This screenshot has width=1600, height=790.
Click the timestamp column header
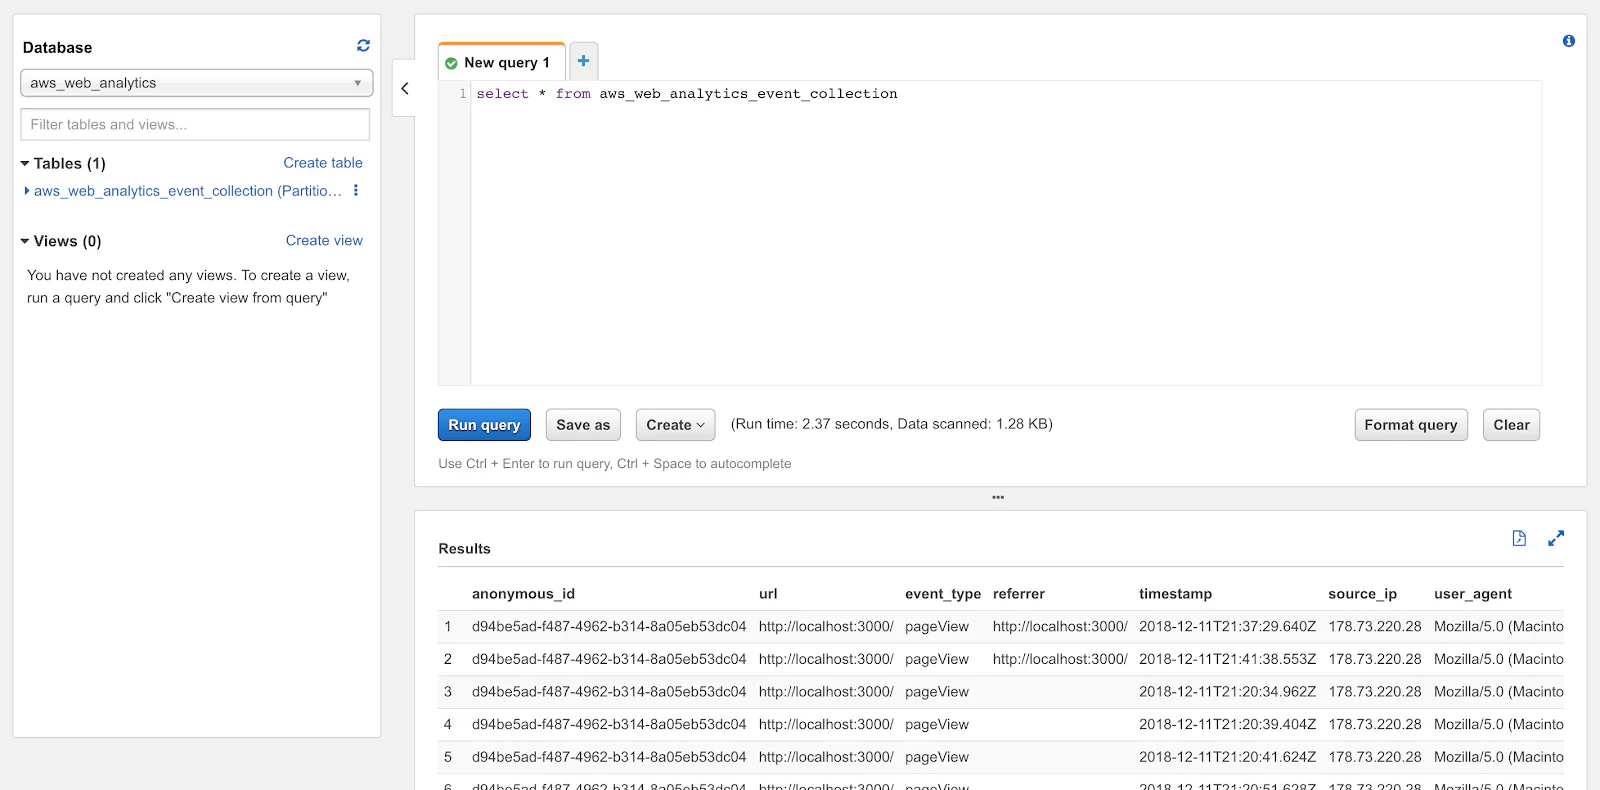[1175, 594]
